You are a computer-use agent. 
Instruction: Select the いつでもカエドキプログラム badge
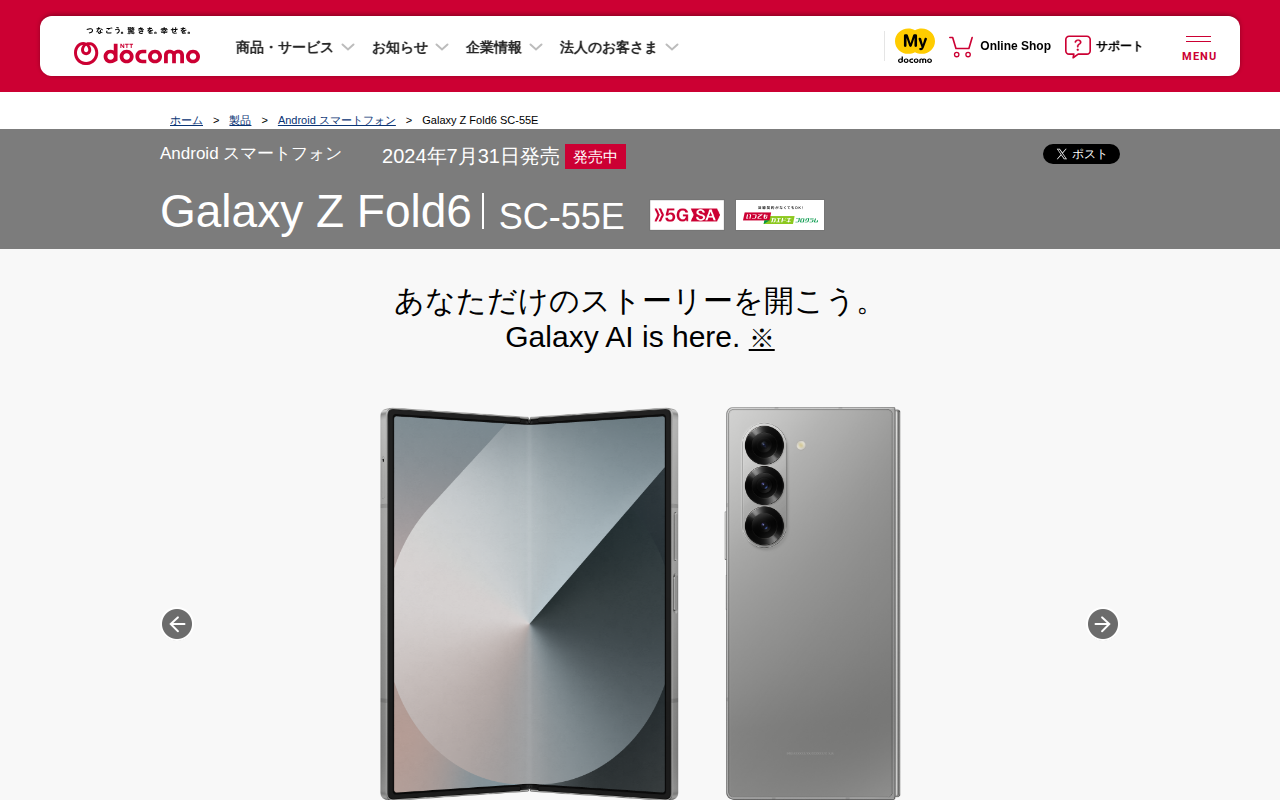point(780,215)
